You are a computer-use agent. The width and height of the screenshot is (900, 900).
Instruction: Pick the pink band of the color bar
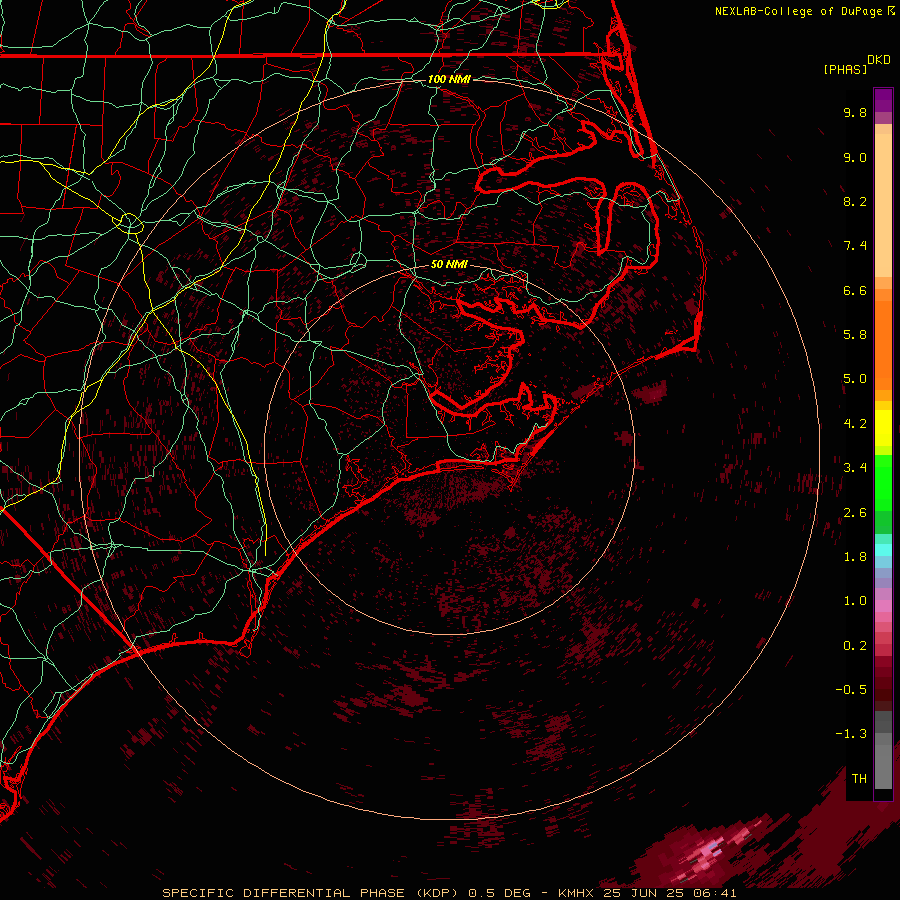[x=883, y=606]
